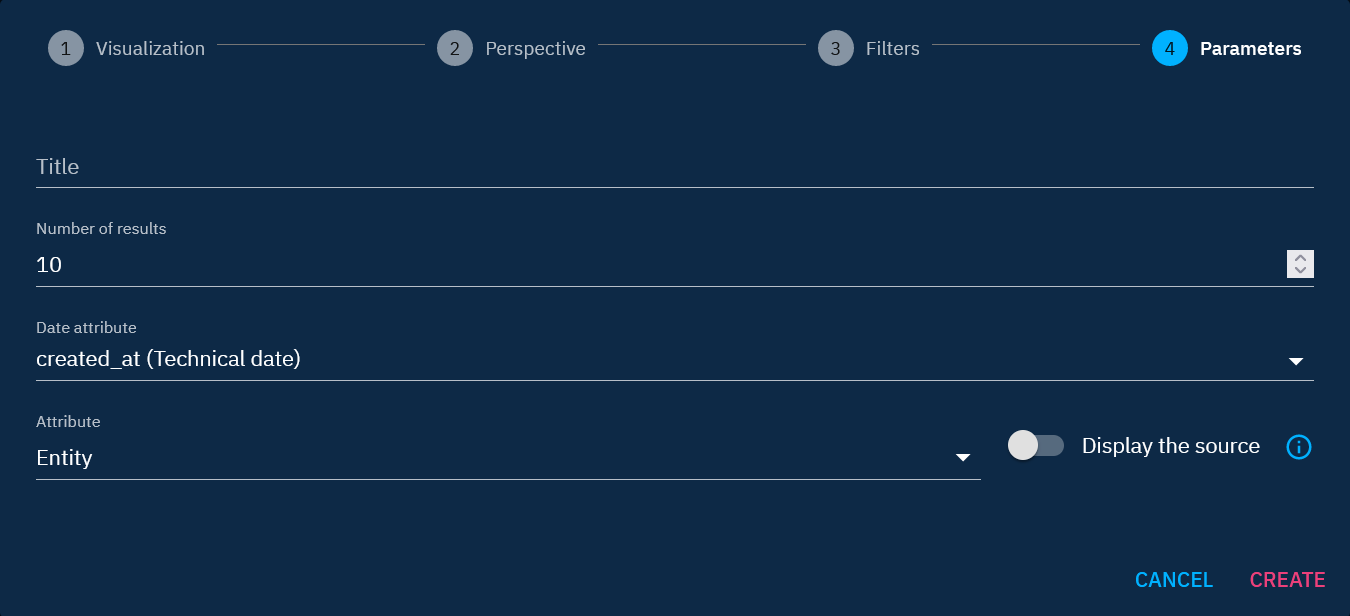
Task: Go to the Perspective step label
Action: 535,48
